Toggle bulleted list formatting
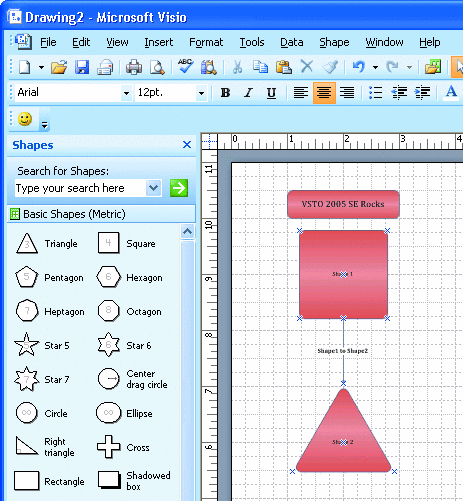Image resolution: width=463 pixels, height=501 pixels. 376,93
